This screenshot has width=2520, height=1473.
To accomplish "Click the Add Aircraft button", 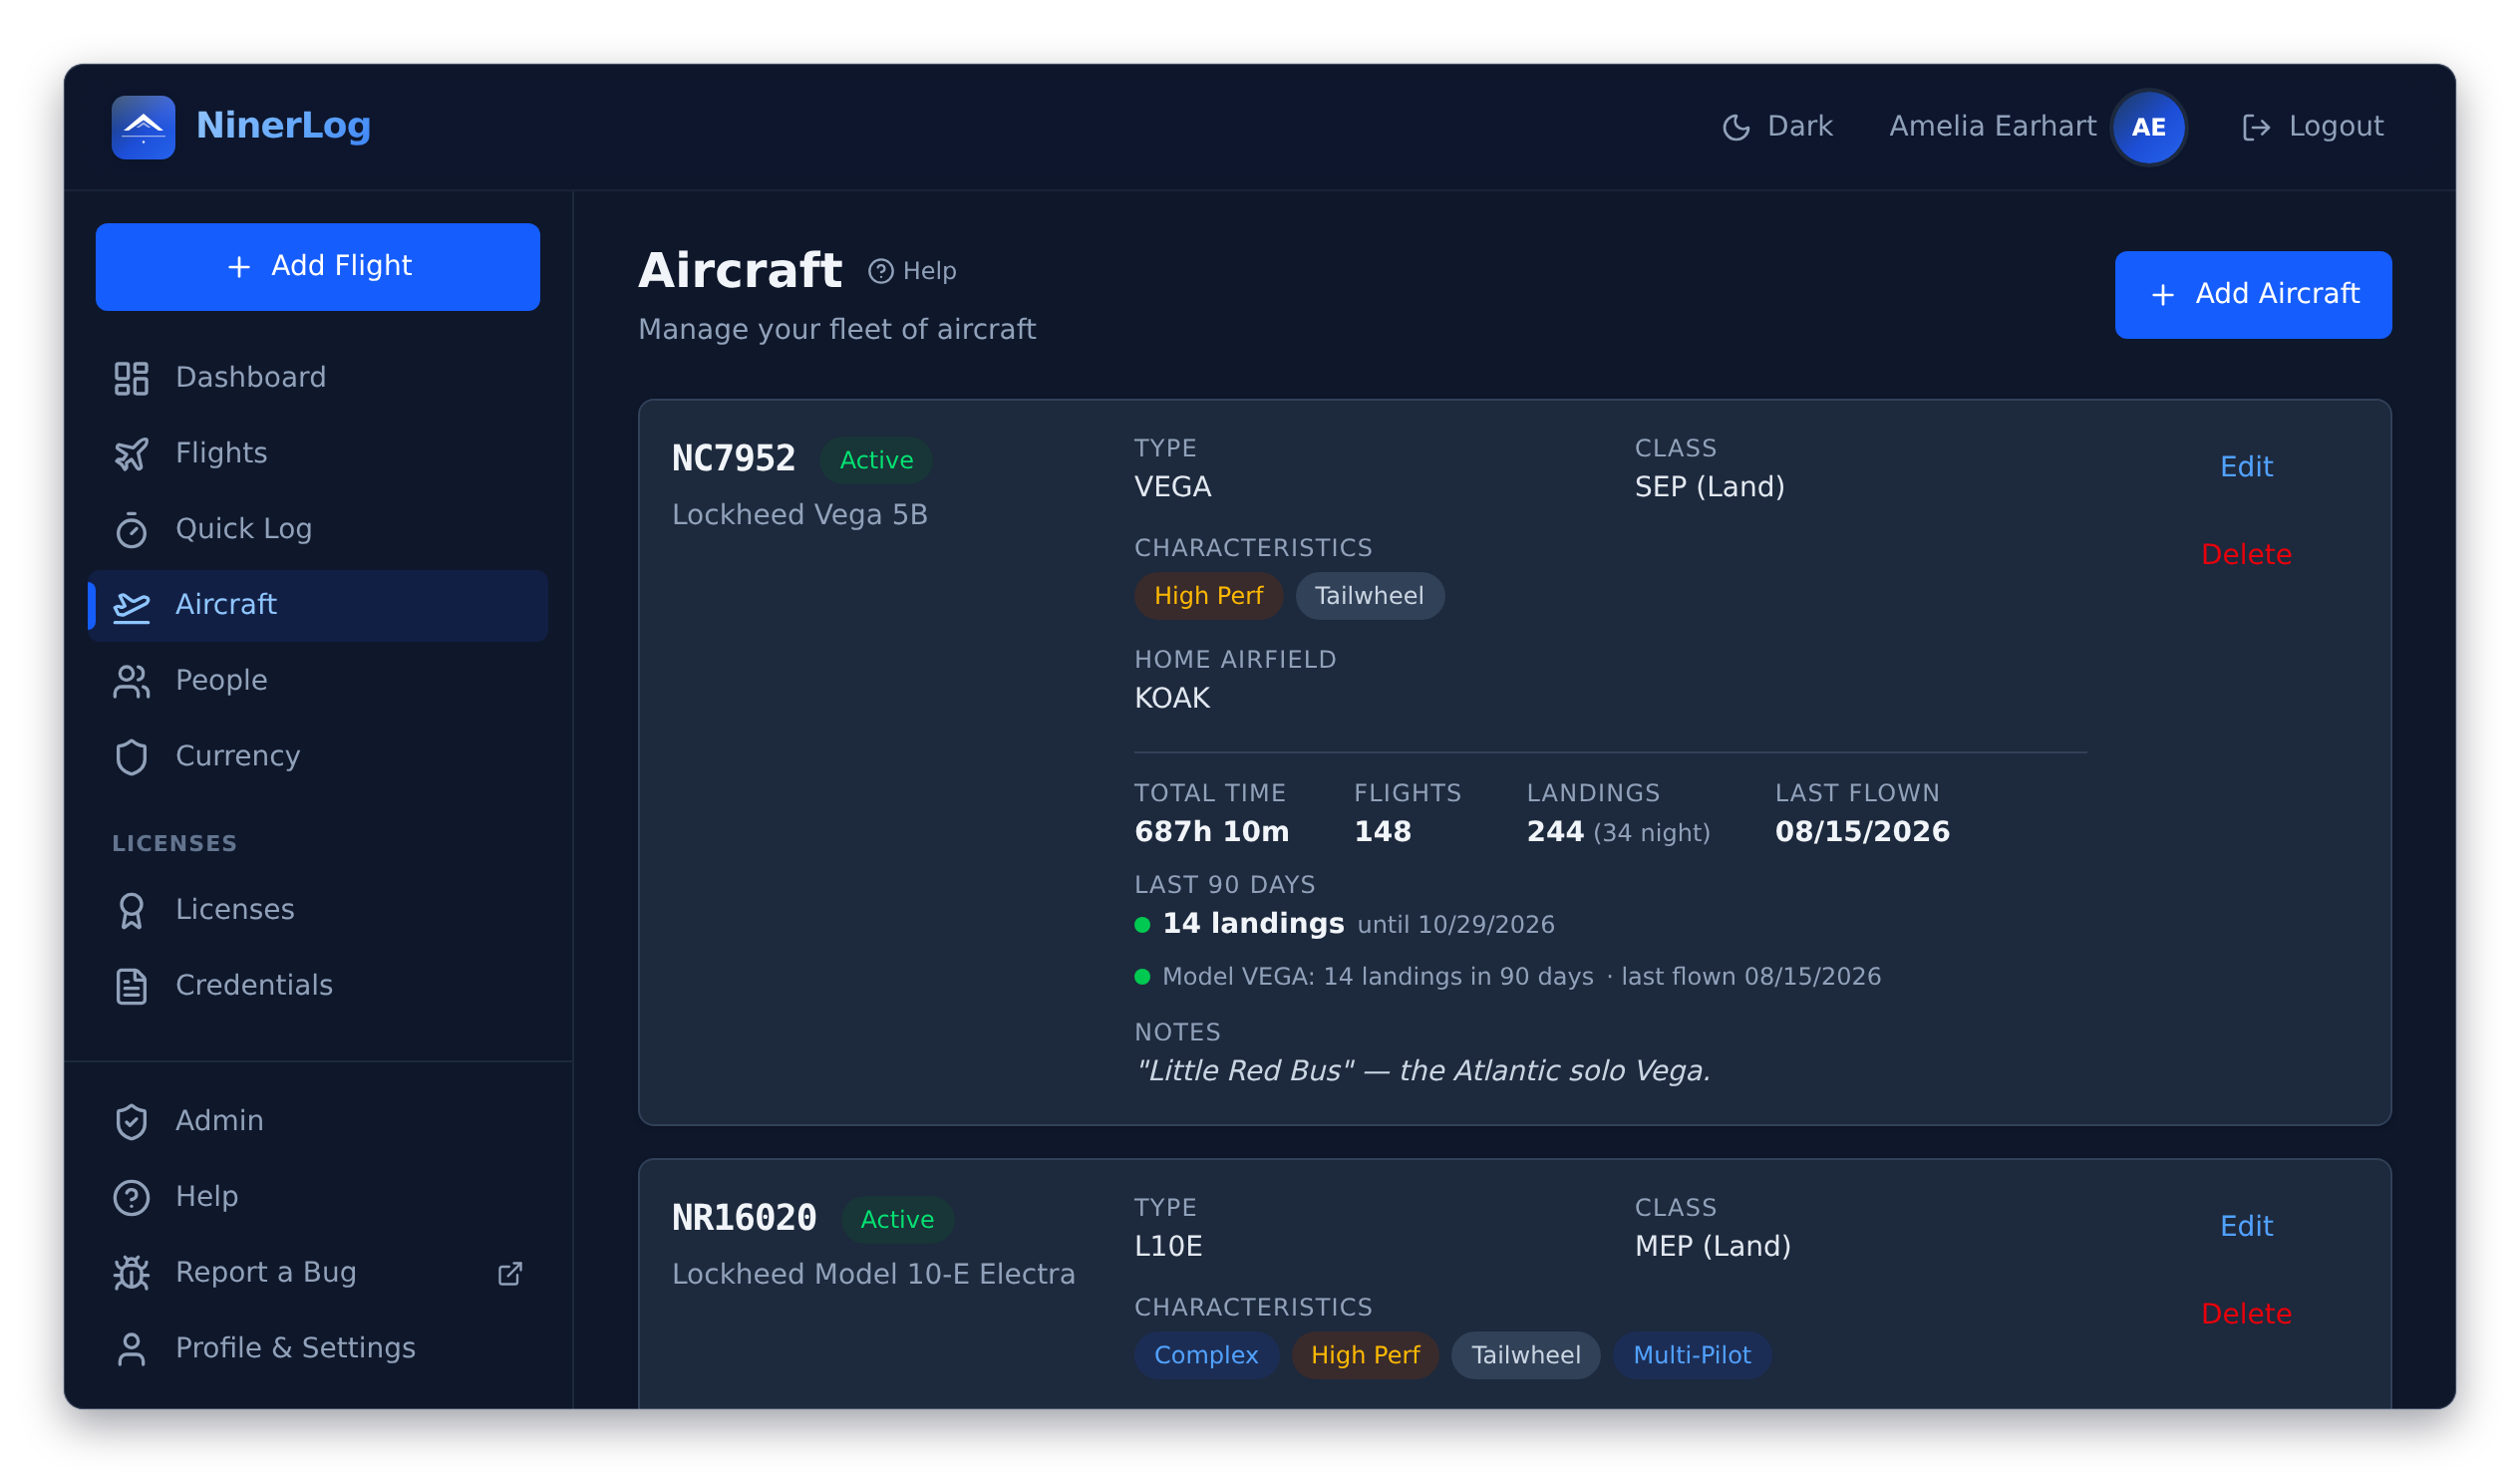I will (x=2252, y=295).
